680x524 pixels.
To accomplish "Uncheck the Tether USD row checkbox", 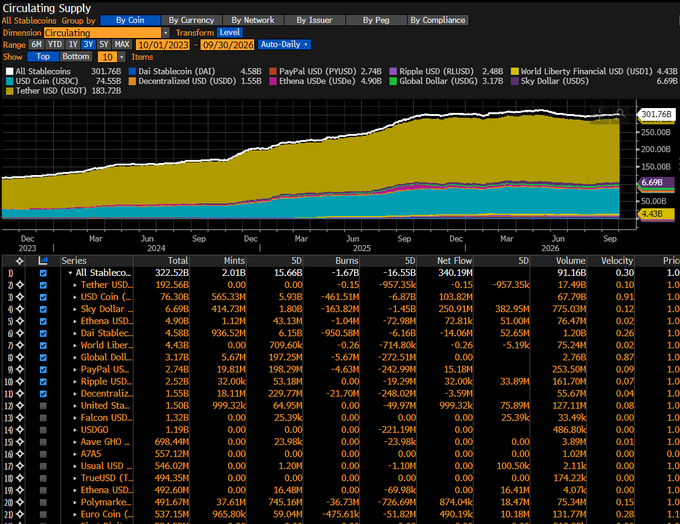I will (43, 285).
